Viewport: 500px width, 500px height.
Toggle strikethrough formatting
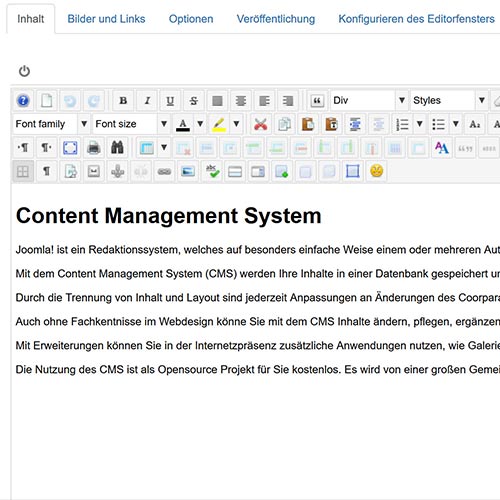click(194, 100)
